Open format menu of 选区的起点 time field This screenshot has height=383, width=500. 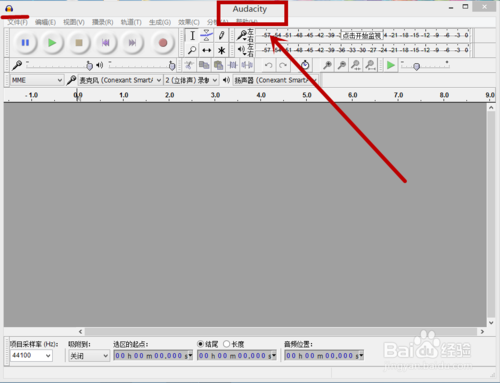[190, 356]
